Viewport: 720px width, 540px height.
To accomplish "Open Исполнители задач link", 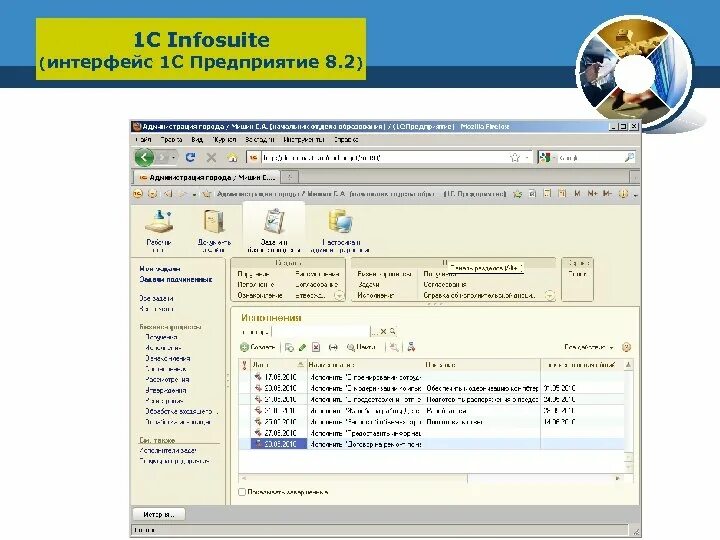I will [x=168, y=450].
